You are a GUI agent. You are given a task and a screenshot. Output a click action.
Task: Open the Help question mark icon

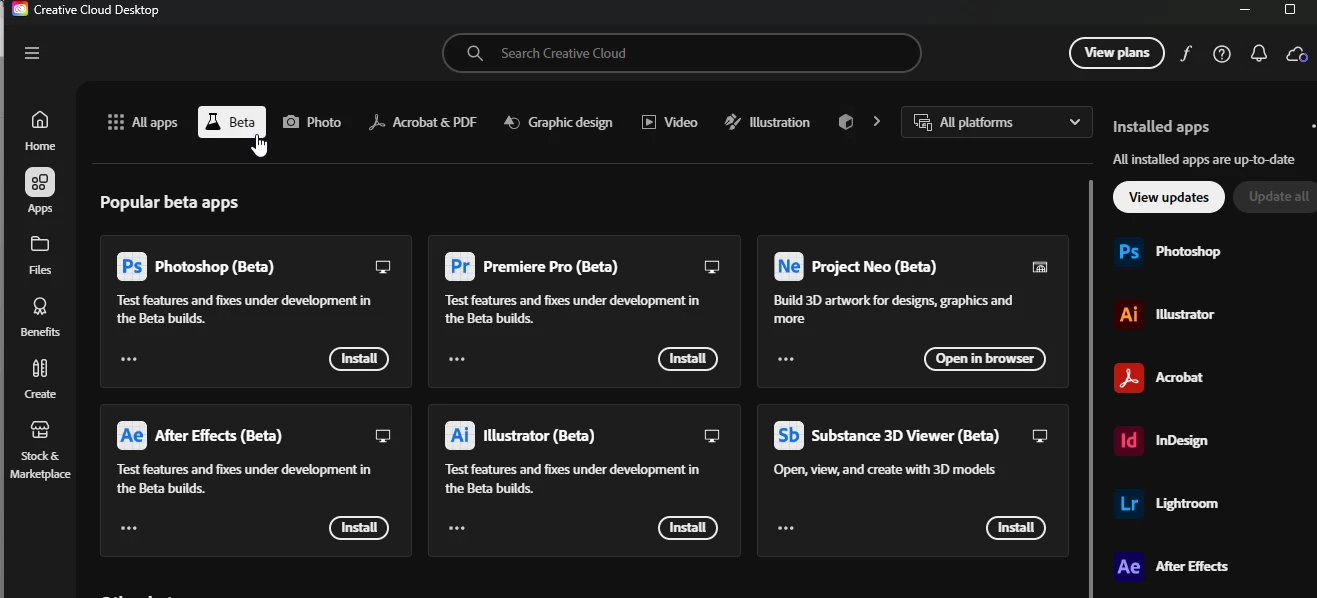[1222, 54]
